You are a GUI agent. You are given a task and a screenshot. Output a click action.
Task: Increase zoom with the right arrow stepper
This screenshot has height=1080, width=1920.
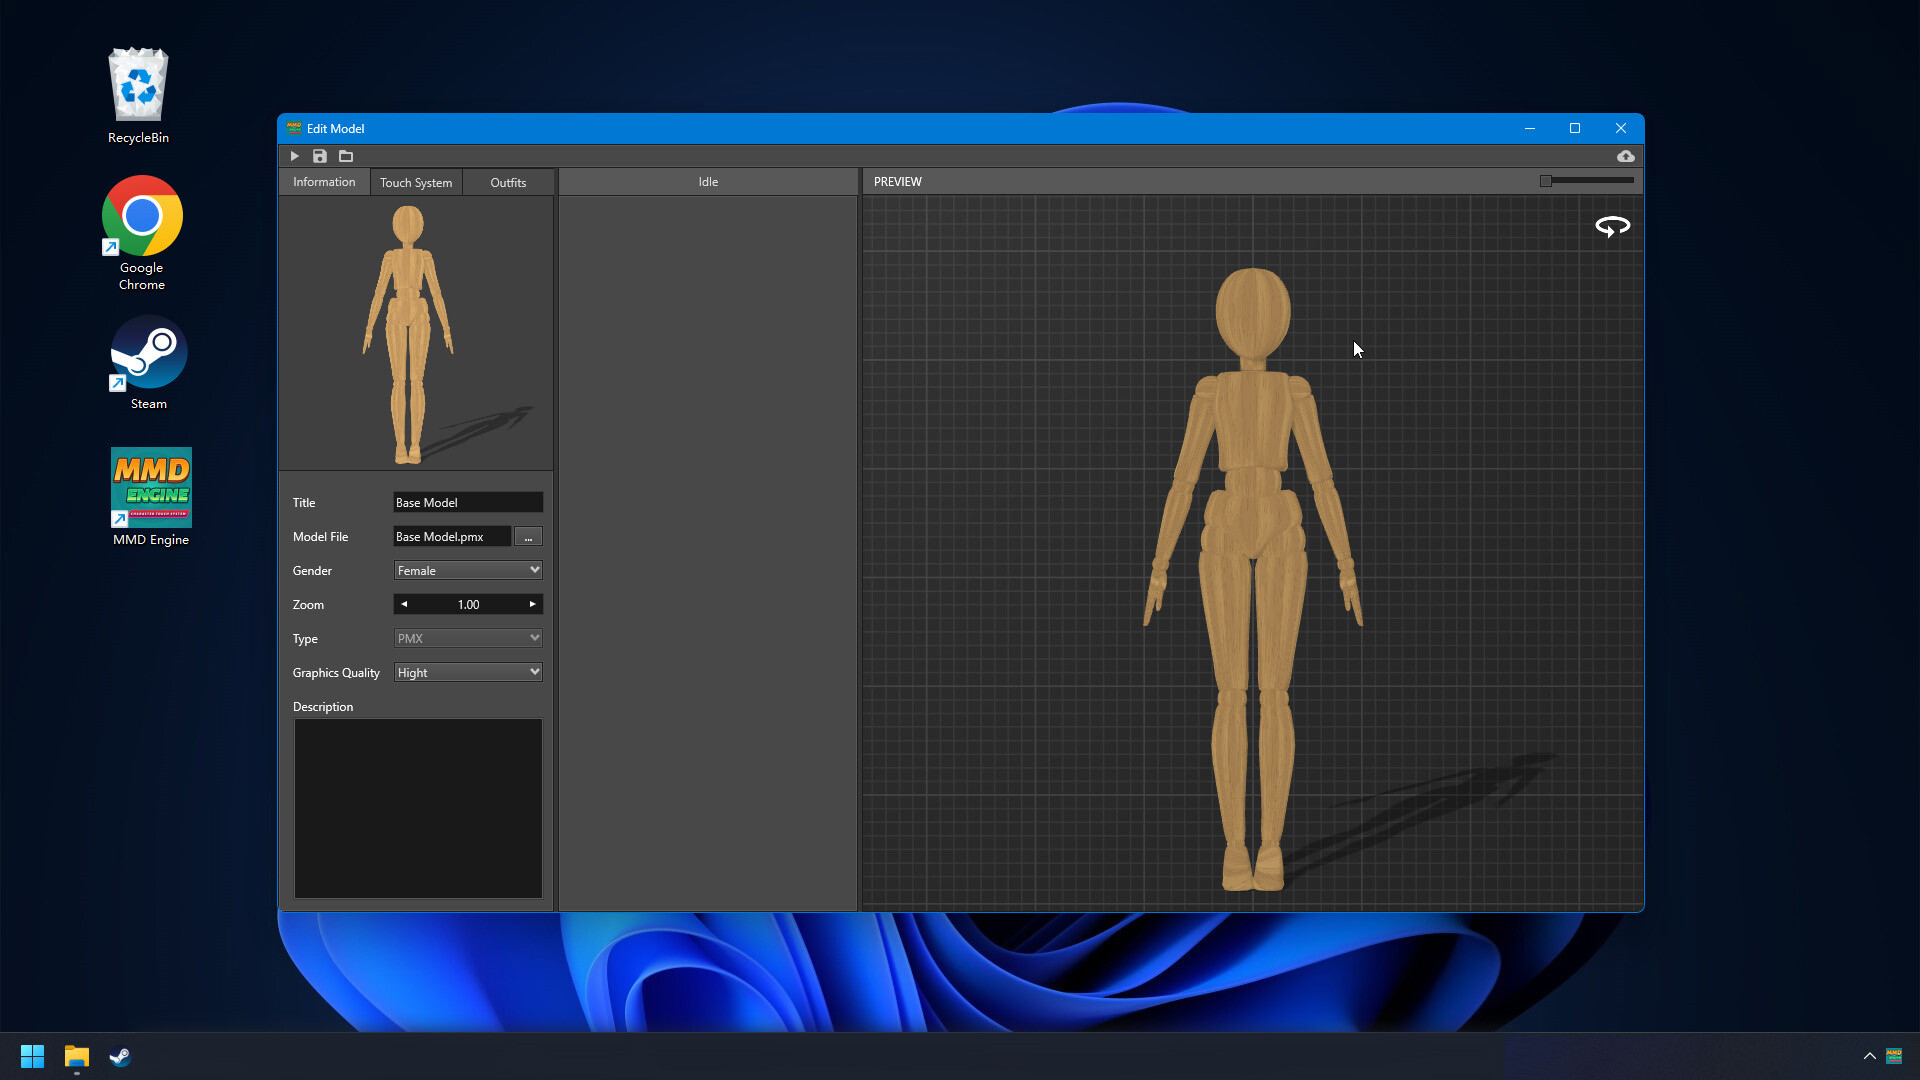point(532,604)
